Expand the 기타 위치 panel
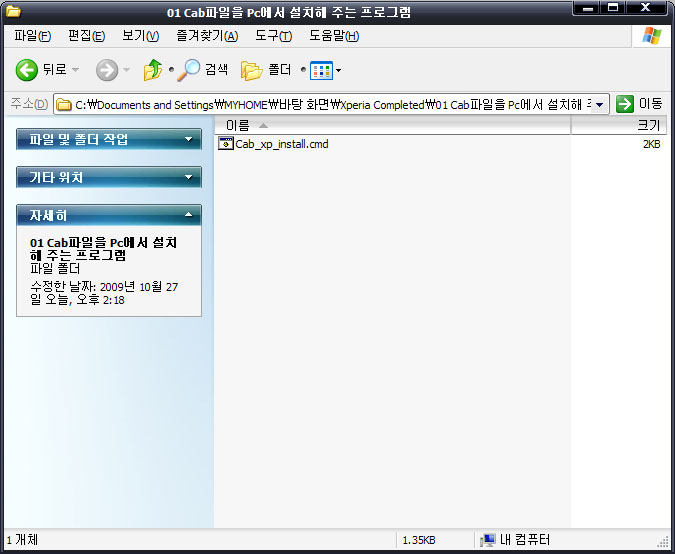The height and width of the screenshot is (554, 675). pyautogui.click(x=189, y=178)
